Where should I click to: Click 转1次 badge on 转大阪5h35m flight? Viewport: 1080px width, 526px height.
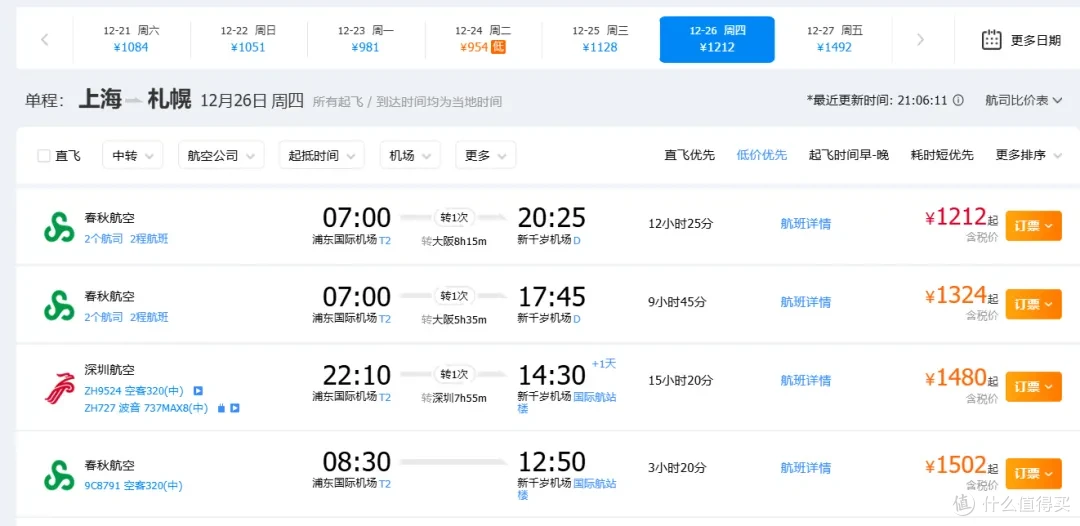[x=454, y=295]
